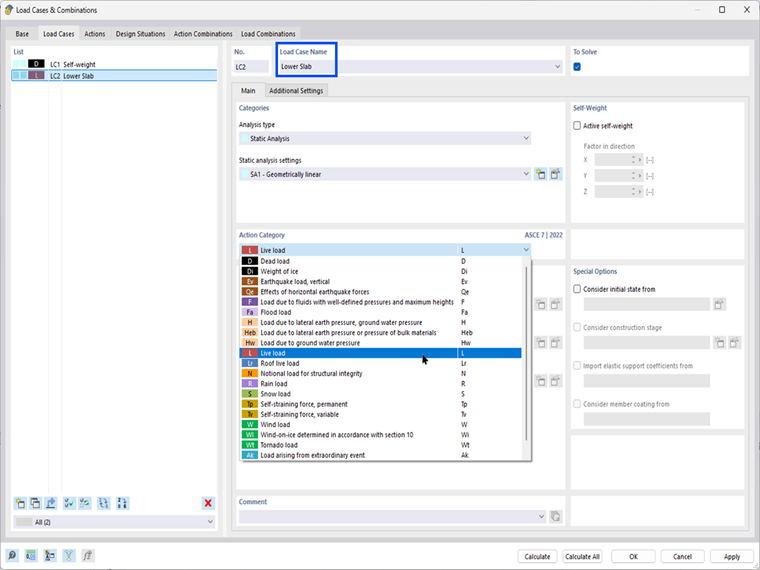Click the Apply button

click(x=732, y=556)
